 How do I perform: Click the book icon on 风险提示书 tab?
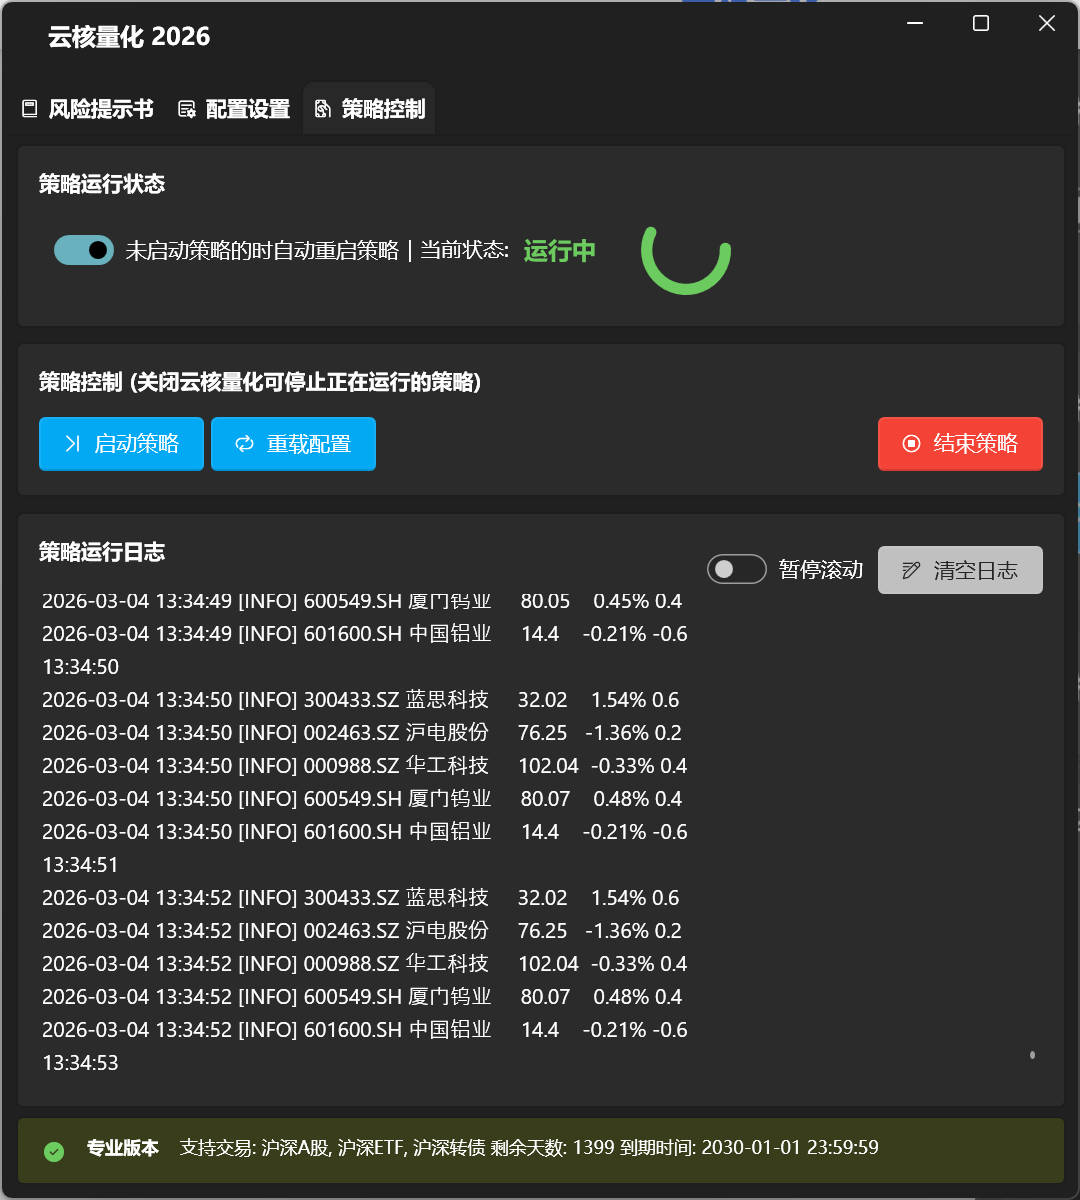click(x=29, y=108)
